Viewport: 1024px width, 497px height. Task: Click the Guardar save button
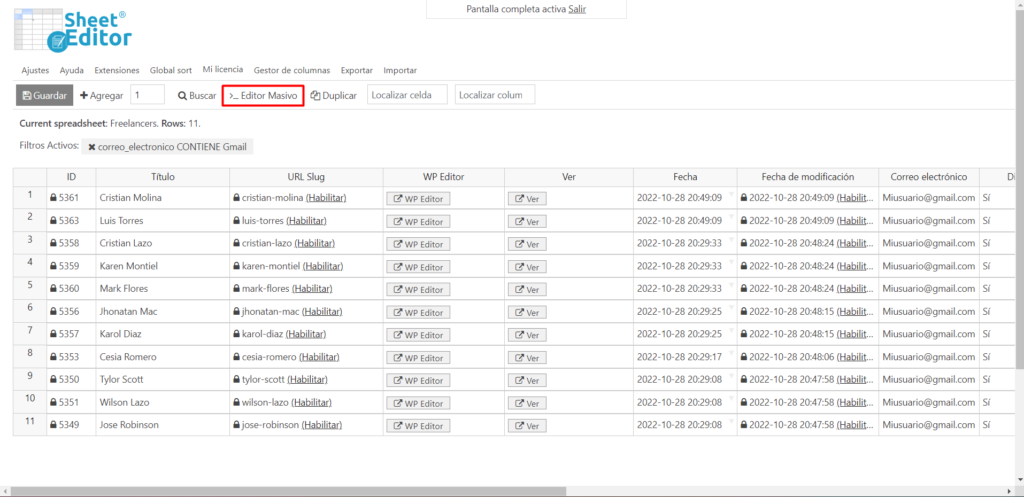point(44,95)
